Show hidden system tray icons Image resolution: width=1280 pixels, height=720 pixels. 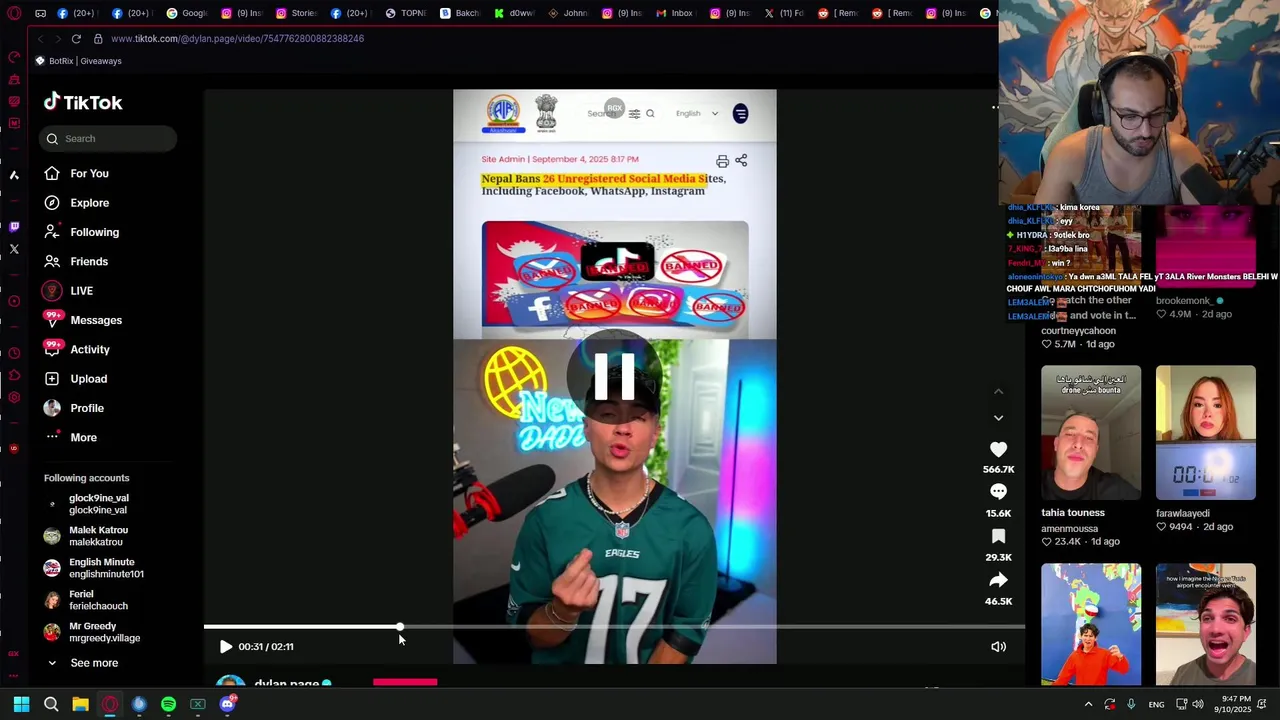point(1088,704)
